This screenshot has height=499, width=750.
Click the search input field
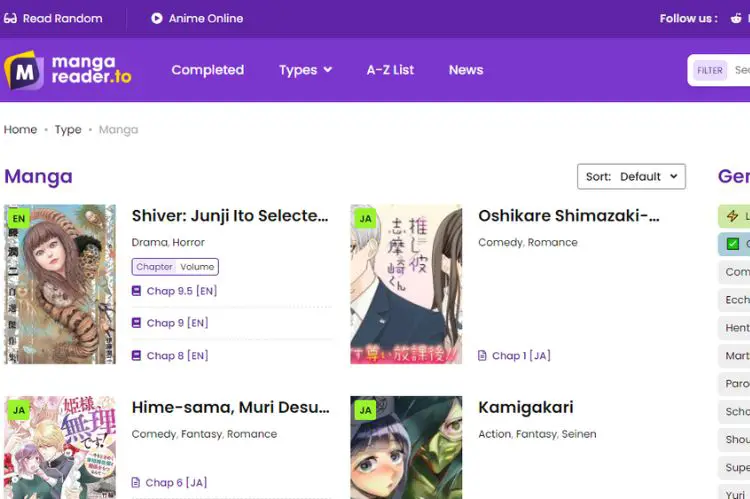[740, 70]
